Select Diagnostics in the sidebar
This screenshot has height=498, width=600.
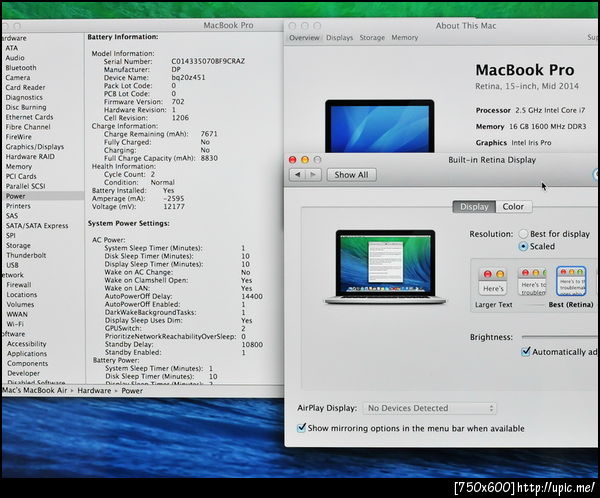(x=24, y=98)
